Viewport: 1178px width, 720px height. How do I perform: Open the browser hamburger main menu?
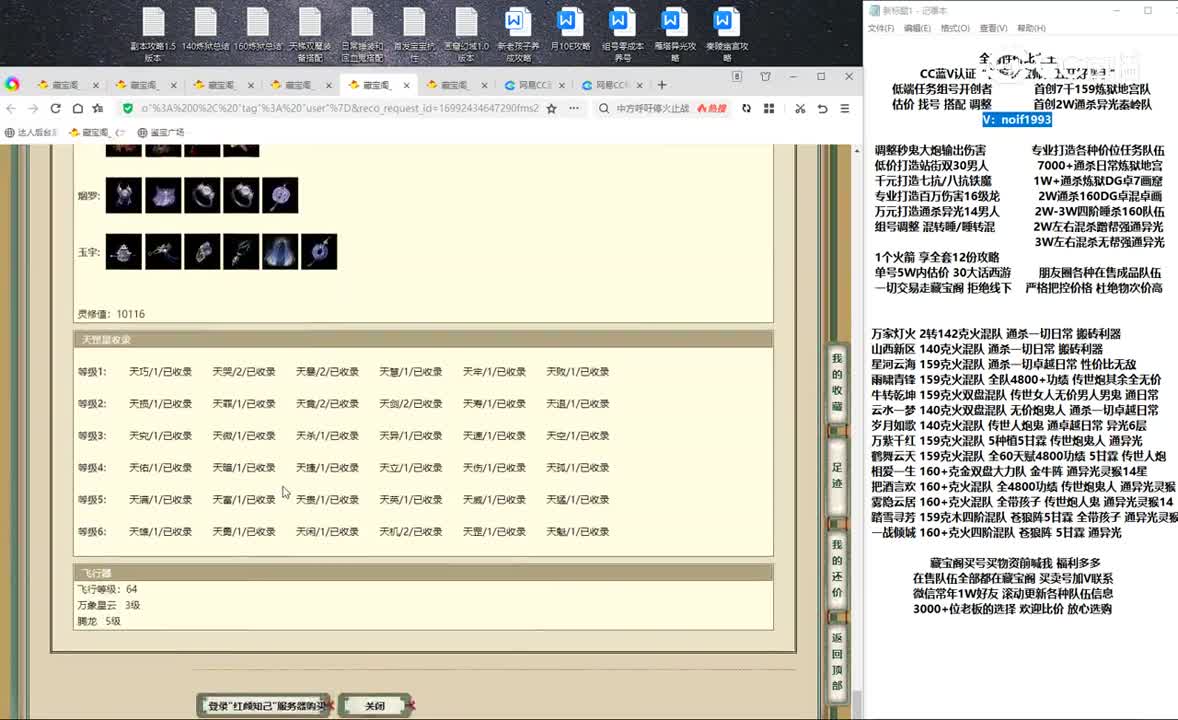point(845,108)
